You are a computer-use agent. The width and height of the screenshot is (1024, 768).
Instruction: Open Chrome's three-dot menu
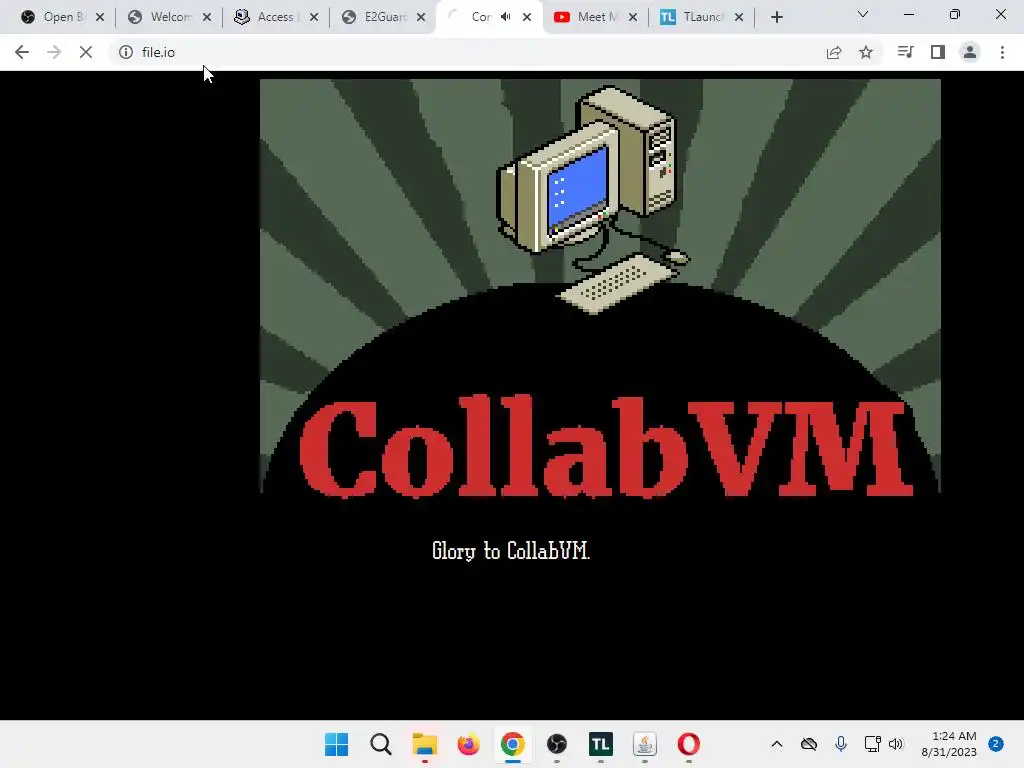[x=1002, y=52]
